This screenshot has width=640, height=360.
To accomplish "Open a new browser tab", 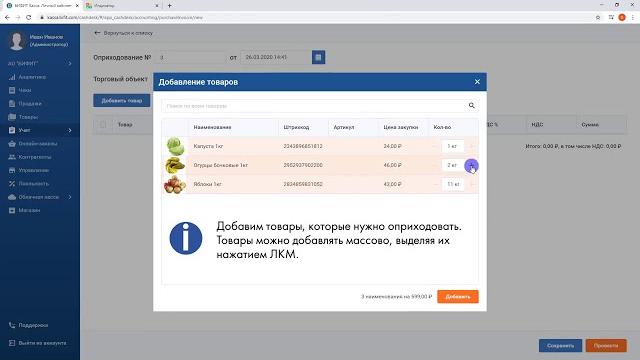I will click(170, 6).
